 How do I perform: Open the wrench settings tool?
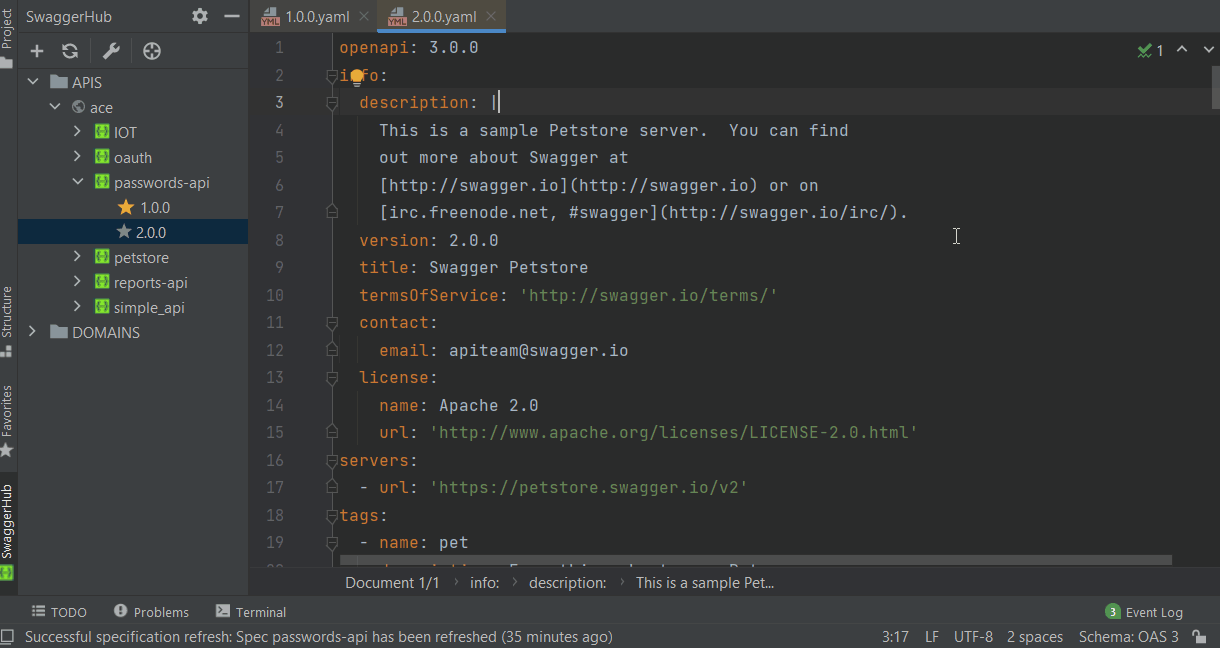(x=111, y=51)
